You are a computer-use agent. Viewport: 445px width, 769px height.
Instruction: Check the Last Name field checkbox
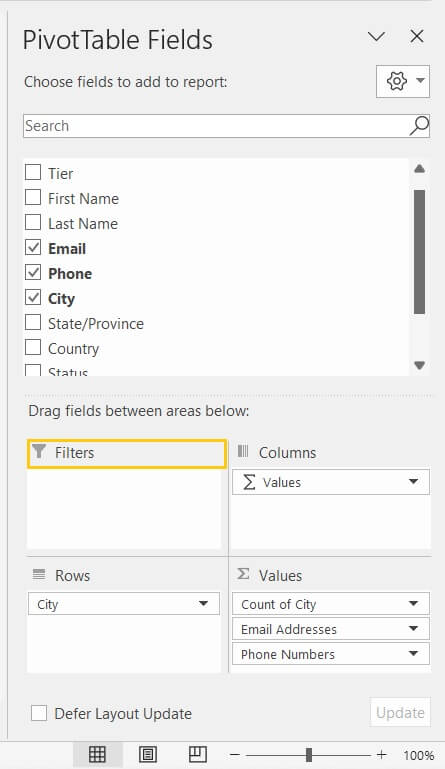point(33,222)
